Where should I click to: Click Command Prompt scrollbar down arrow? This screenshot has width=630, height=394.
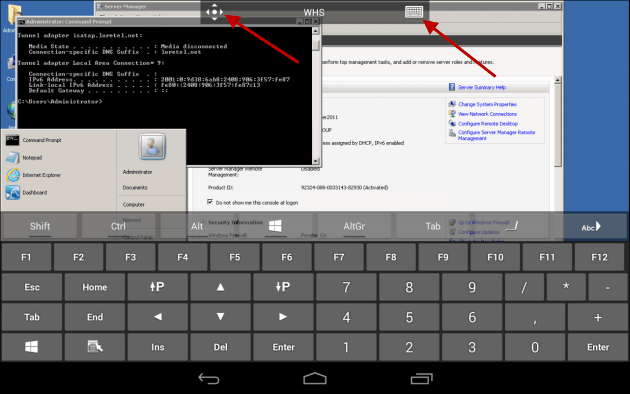pos(316,161)
